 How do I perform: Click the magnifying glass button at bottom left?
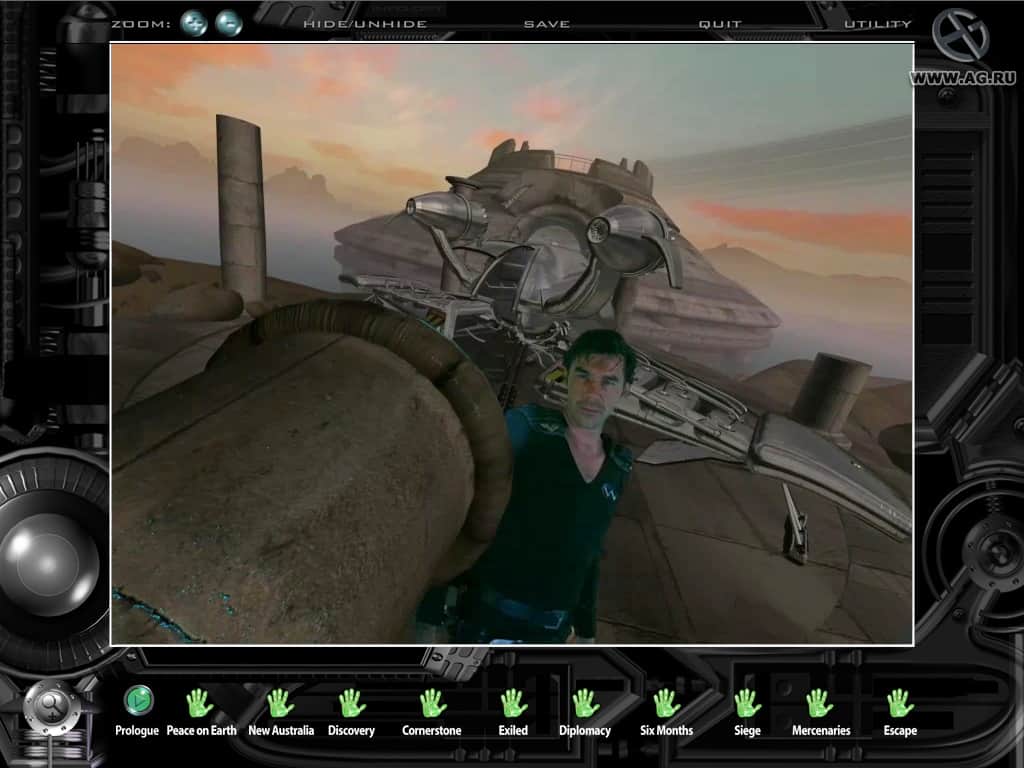point(51,707)
